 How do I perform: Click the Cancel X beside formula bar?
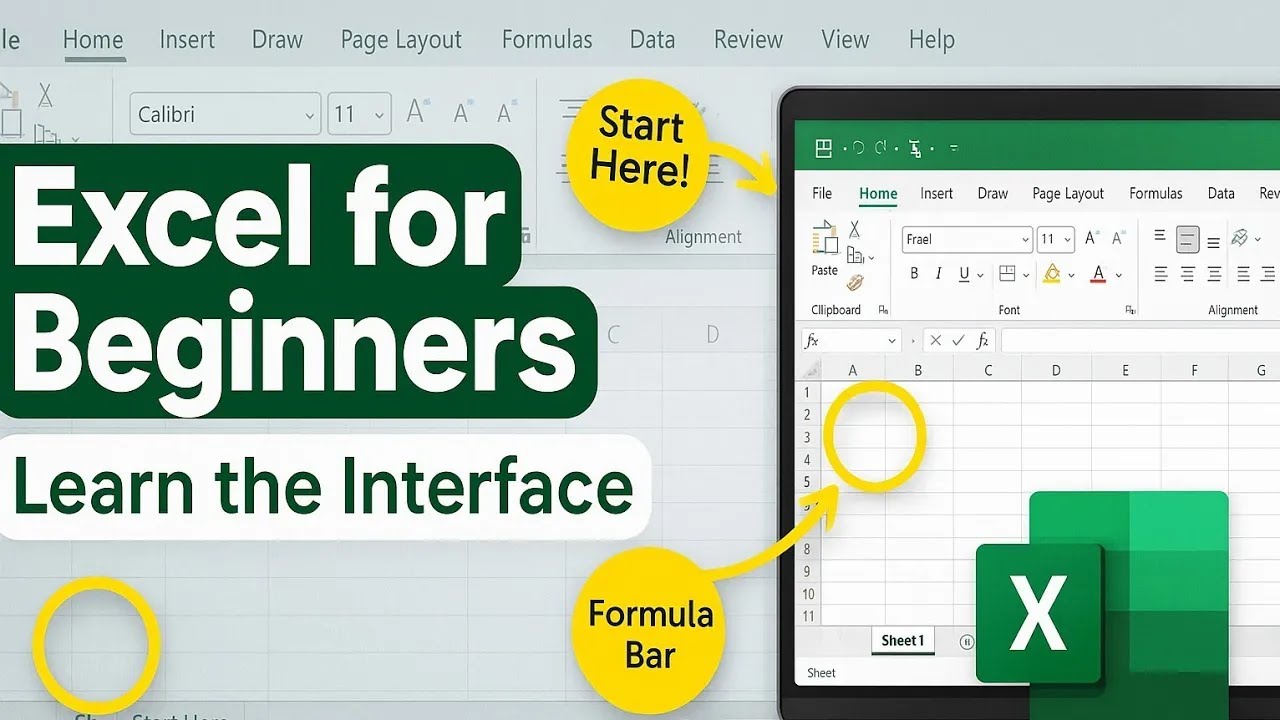tap(935, 341)
